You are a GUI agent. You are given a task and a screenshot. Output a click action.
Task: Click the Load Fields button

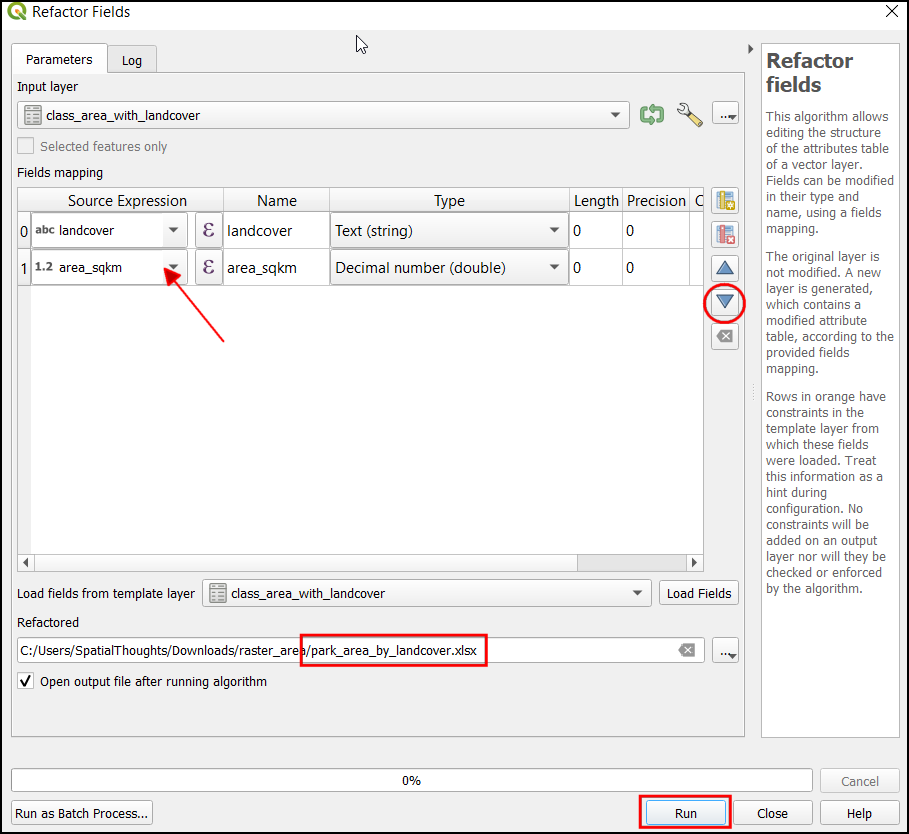coord(699,593)
